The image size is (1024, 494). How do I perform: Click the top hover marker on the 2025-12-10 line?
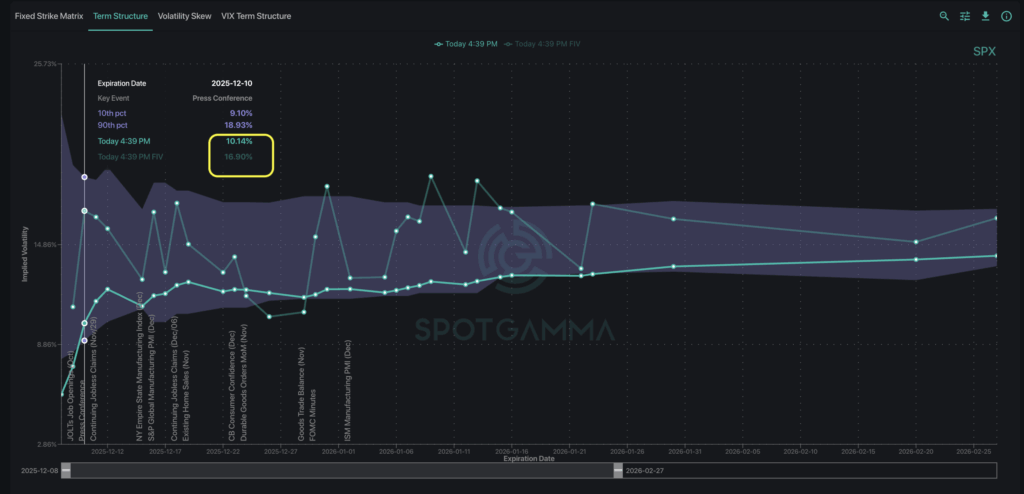tap(84, 177)
